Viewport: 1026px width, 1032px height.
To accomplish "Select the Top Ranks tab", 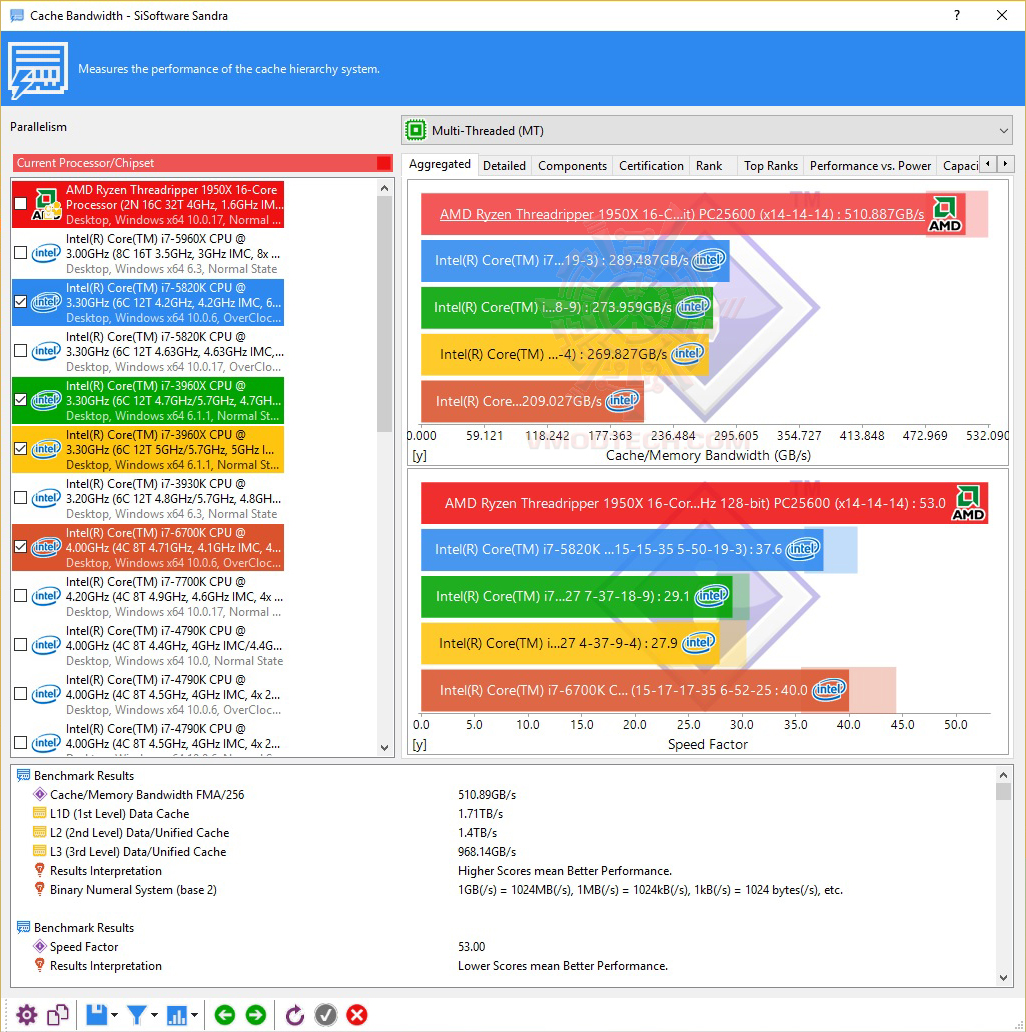I will (771, 166).
